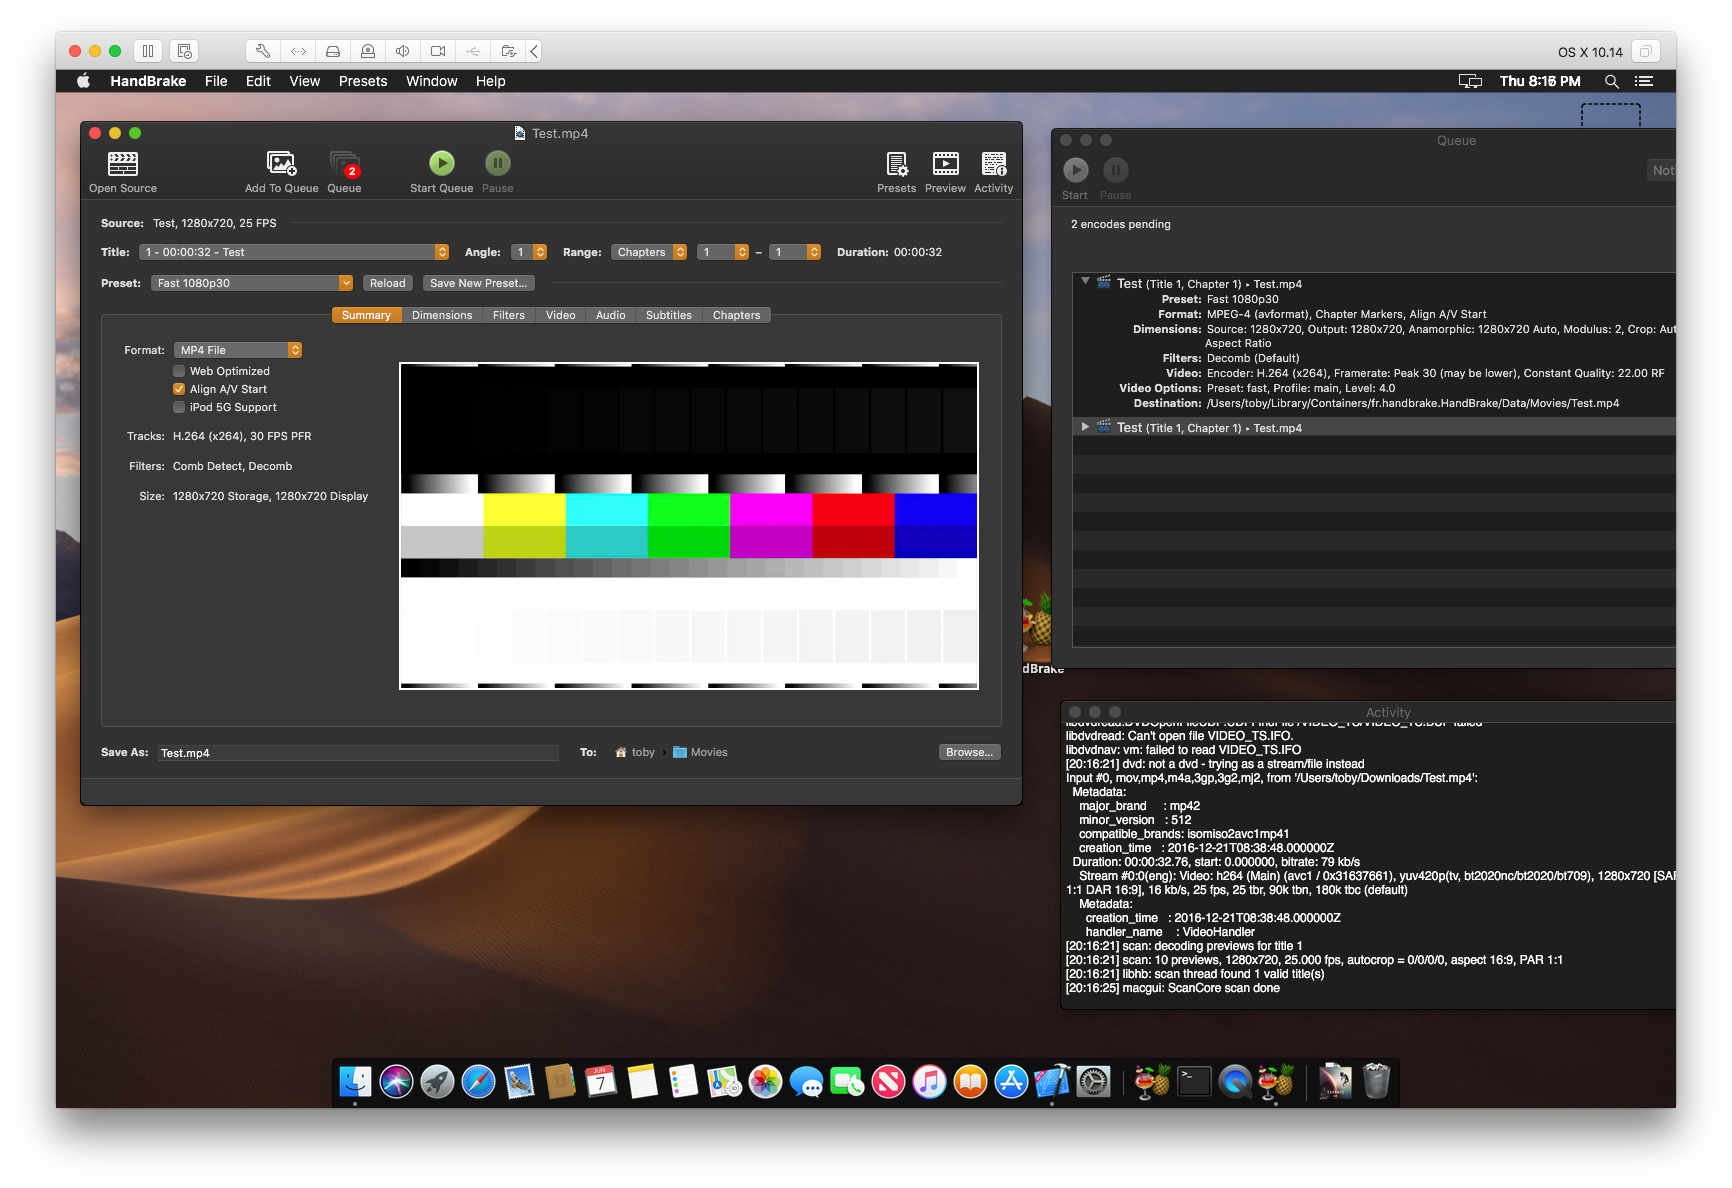The height and width of the screenshot is (1188, 1732).
Task: Open the Presets menu in menu bar
Action: (x=363, y=81)
